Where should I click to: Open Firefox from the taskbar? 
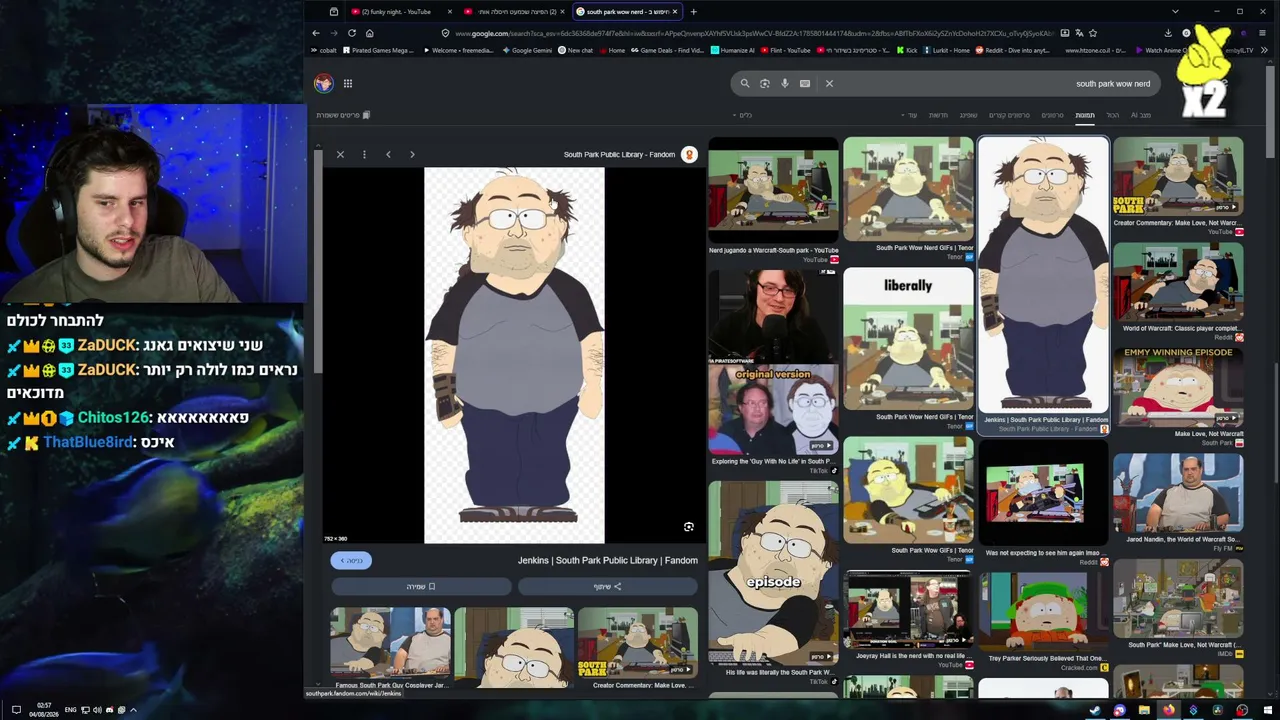1168,710
